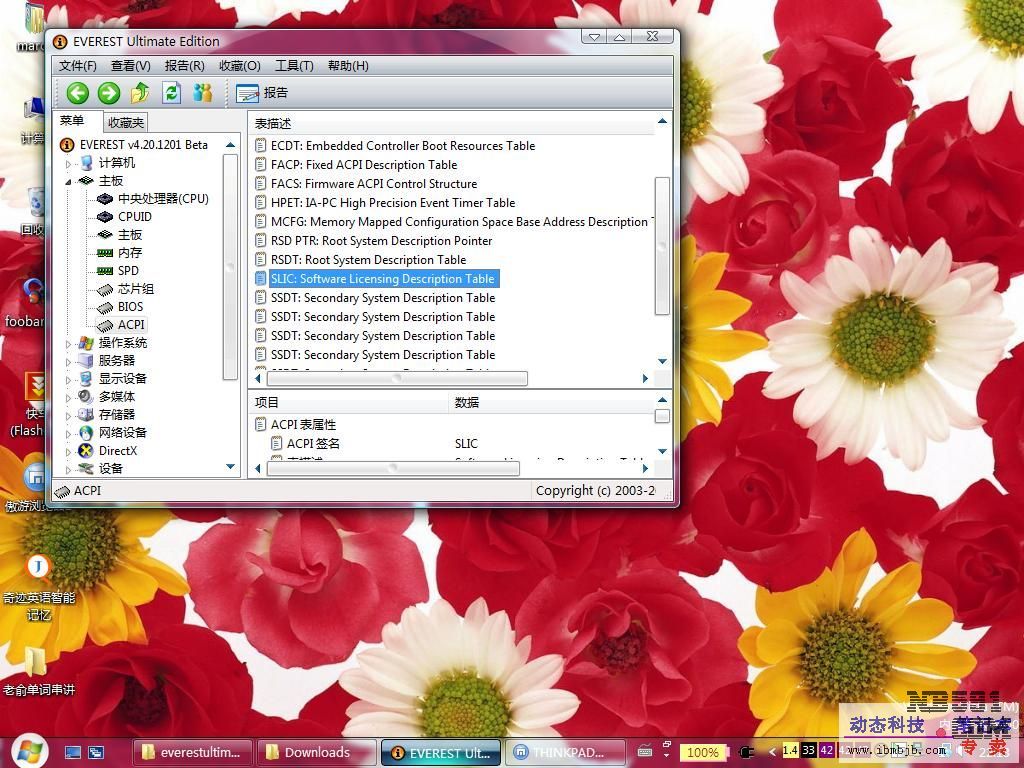Collapse the 主板 tree node
Screen dimensions: 1024x768
69,181
